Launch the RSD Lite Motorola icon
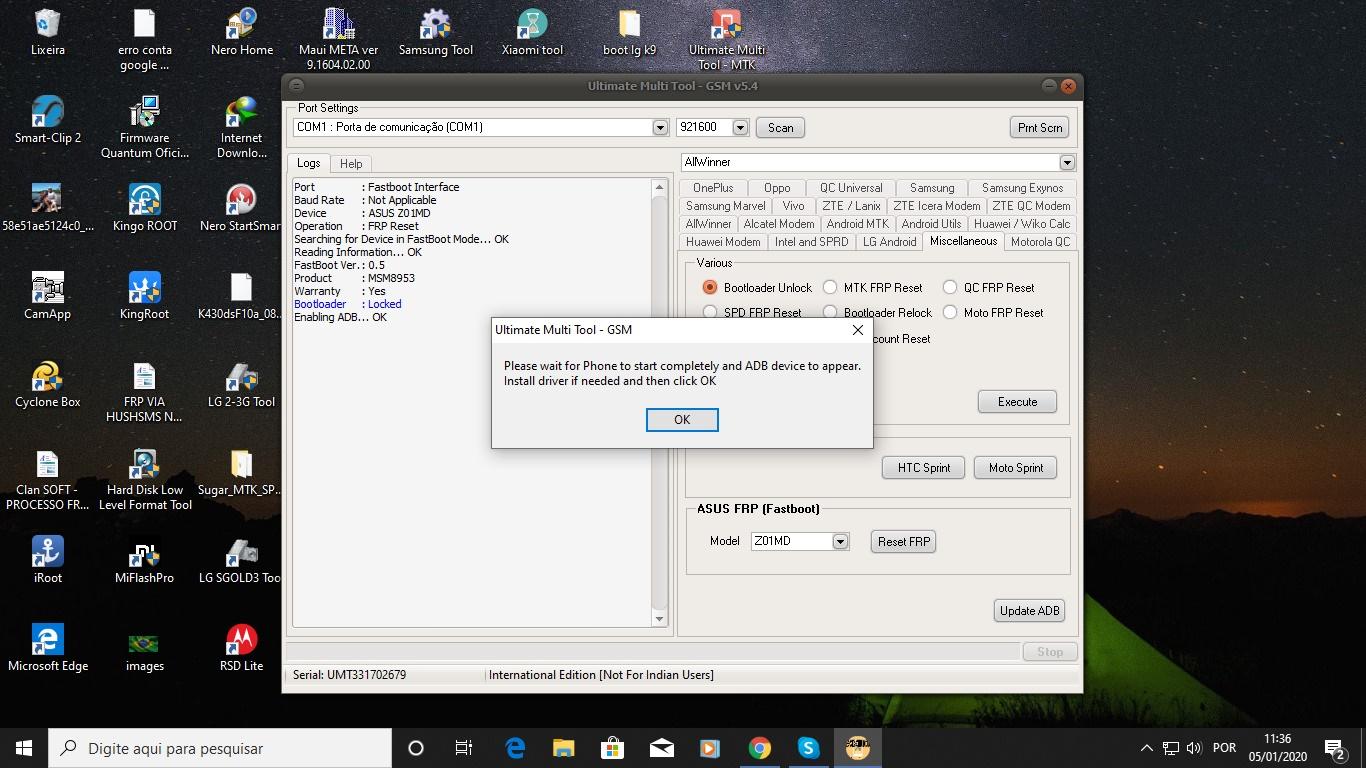The width and height of the screenshot is (1366, 768). 241,648
